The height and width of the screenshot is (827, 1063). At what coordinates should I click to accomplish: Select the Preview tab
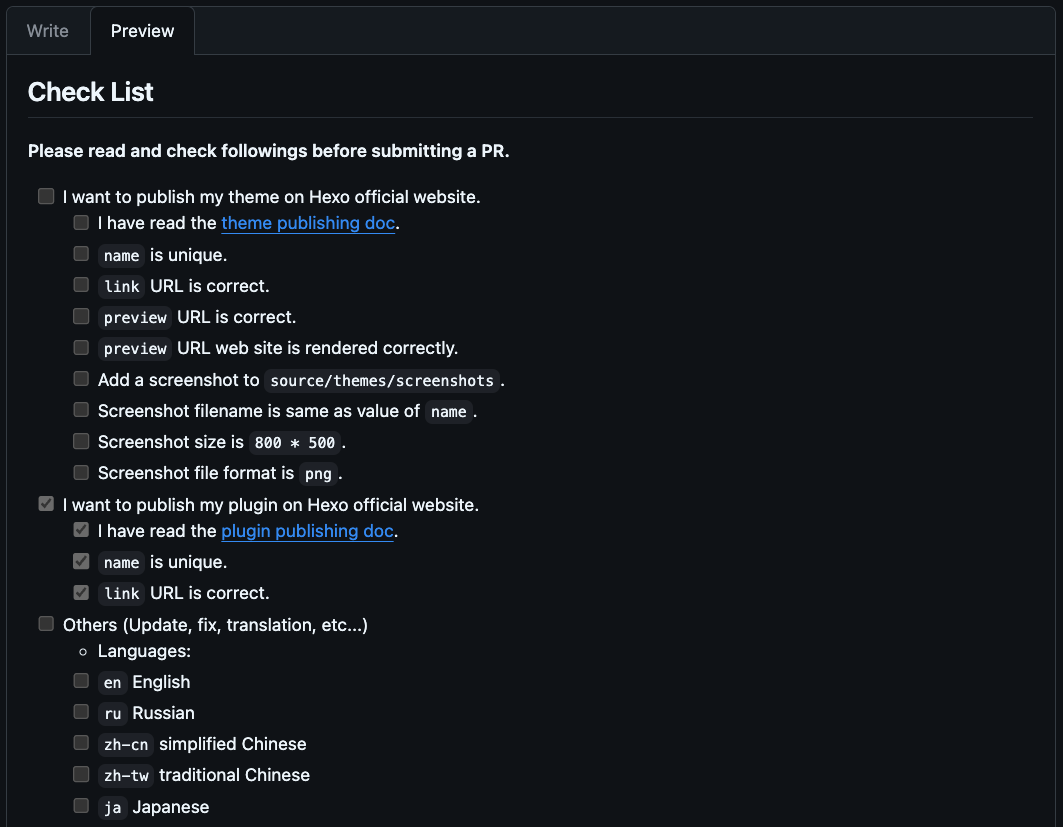(x=142, y=31)
